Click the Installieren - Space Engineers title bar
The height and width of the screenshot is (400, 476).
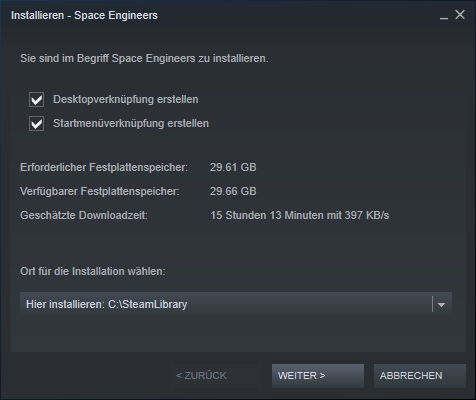click(84, 15)
